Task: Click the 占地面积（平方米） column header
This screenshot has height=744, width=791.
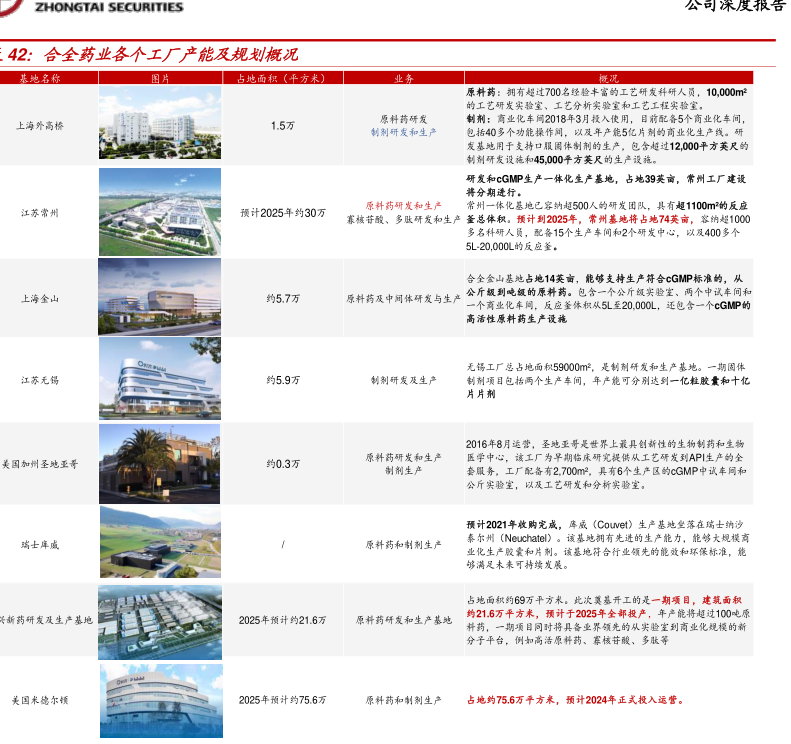Action: click(283, 77)
